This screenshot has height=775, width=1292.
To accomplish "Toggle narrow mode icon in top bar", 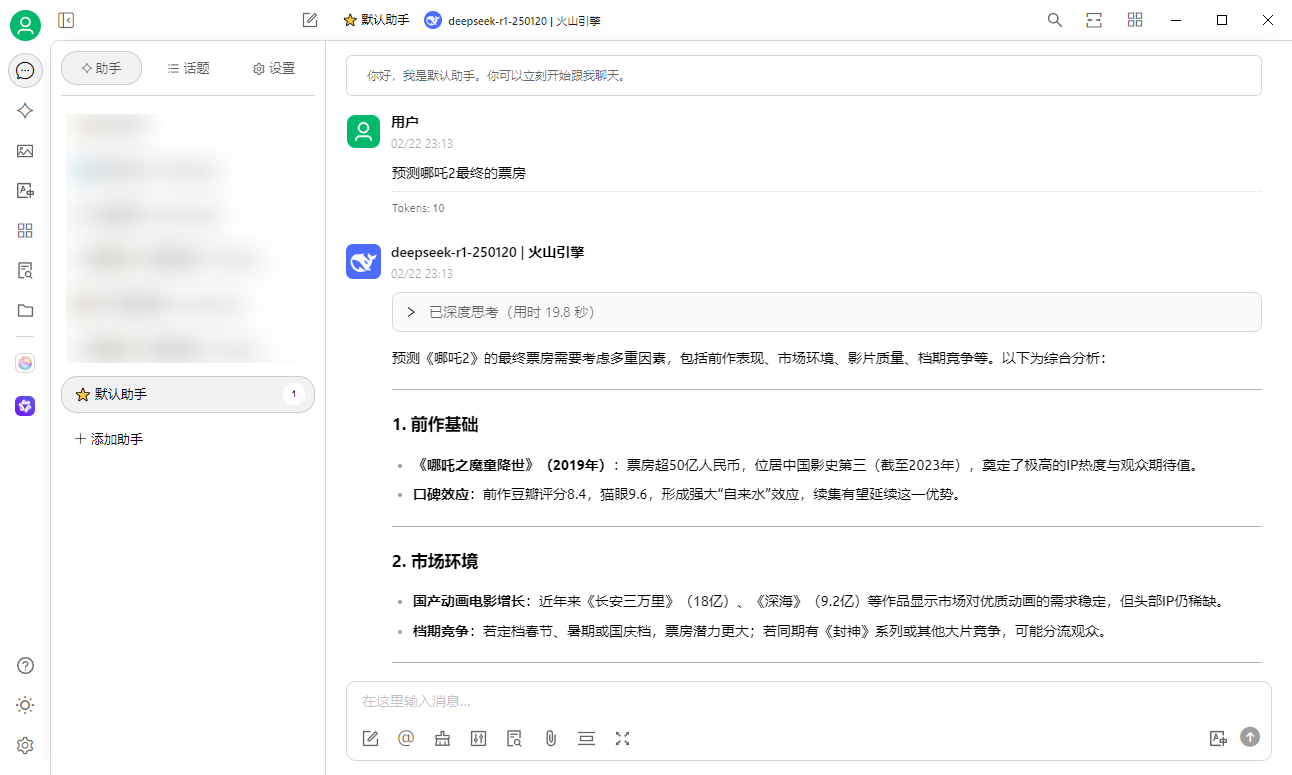I will (x=1094, y=20).
